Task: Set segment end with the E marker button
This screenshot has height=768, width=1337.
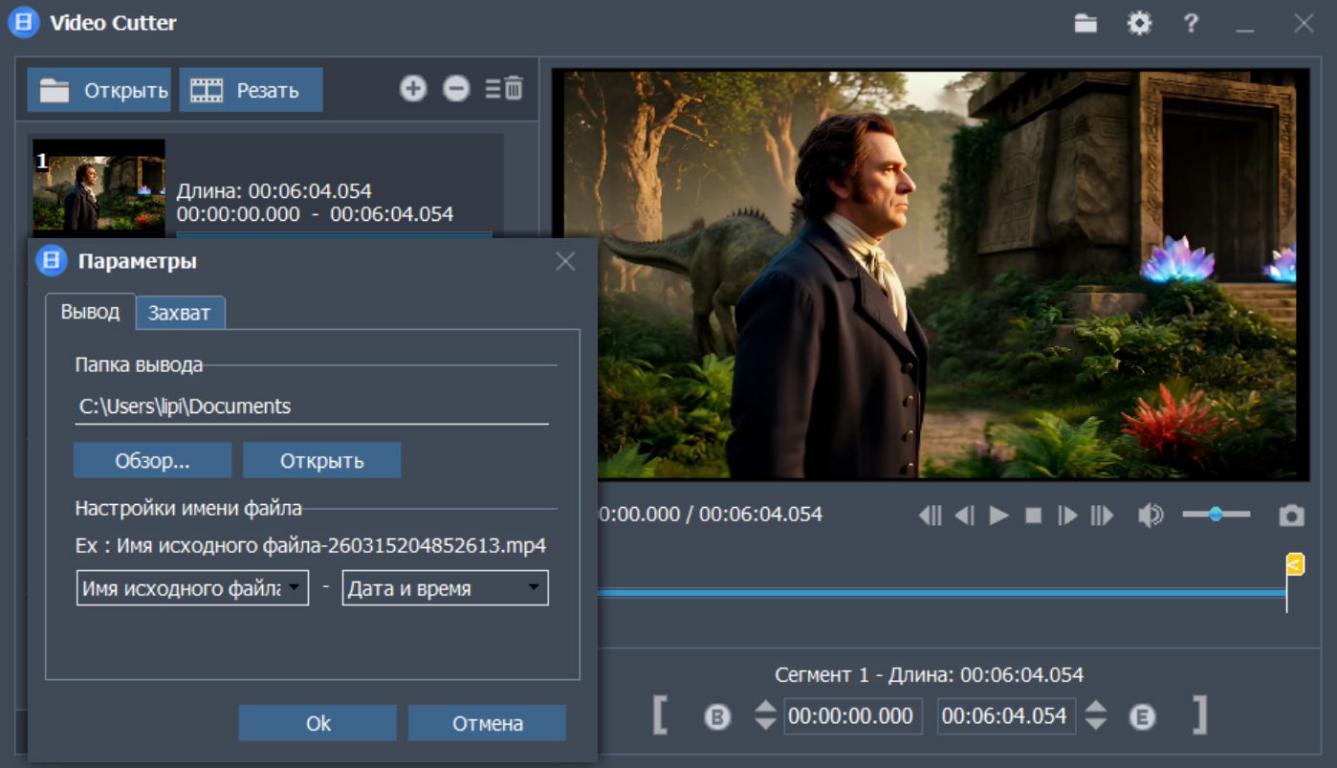Action: click(x=1143, y=717)
